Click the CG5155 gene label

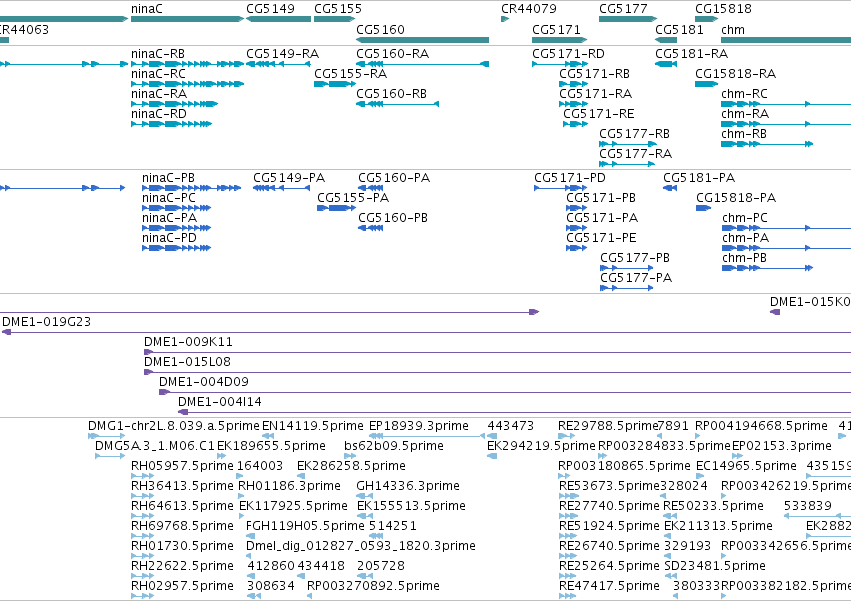[x=338, y=9]
